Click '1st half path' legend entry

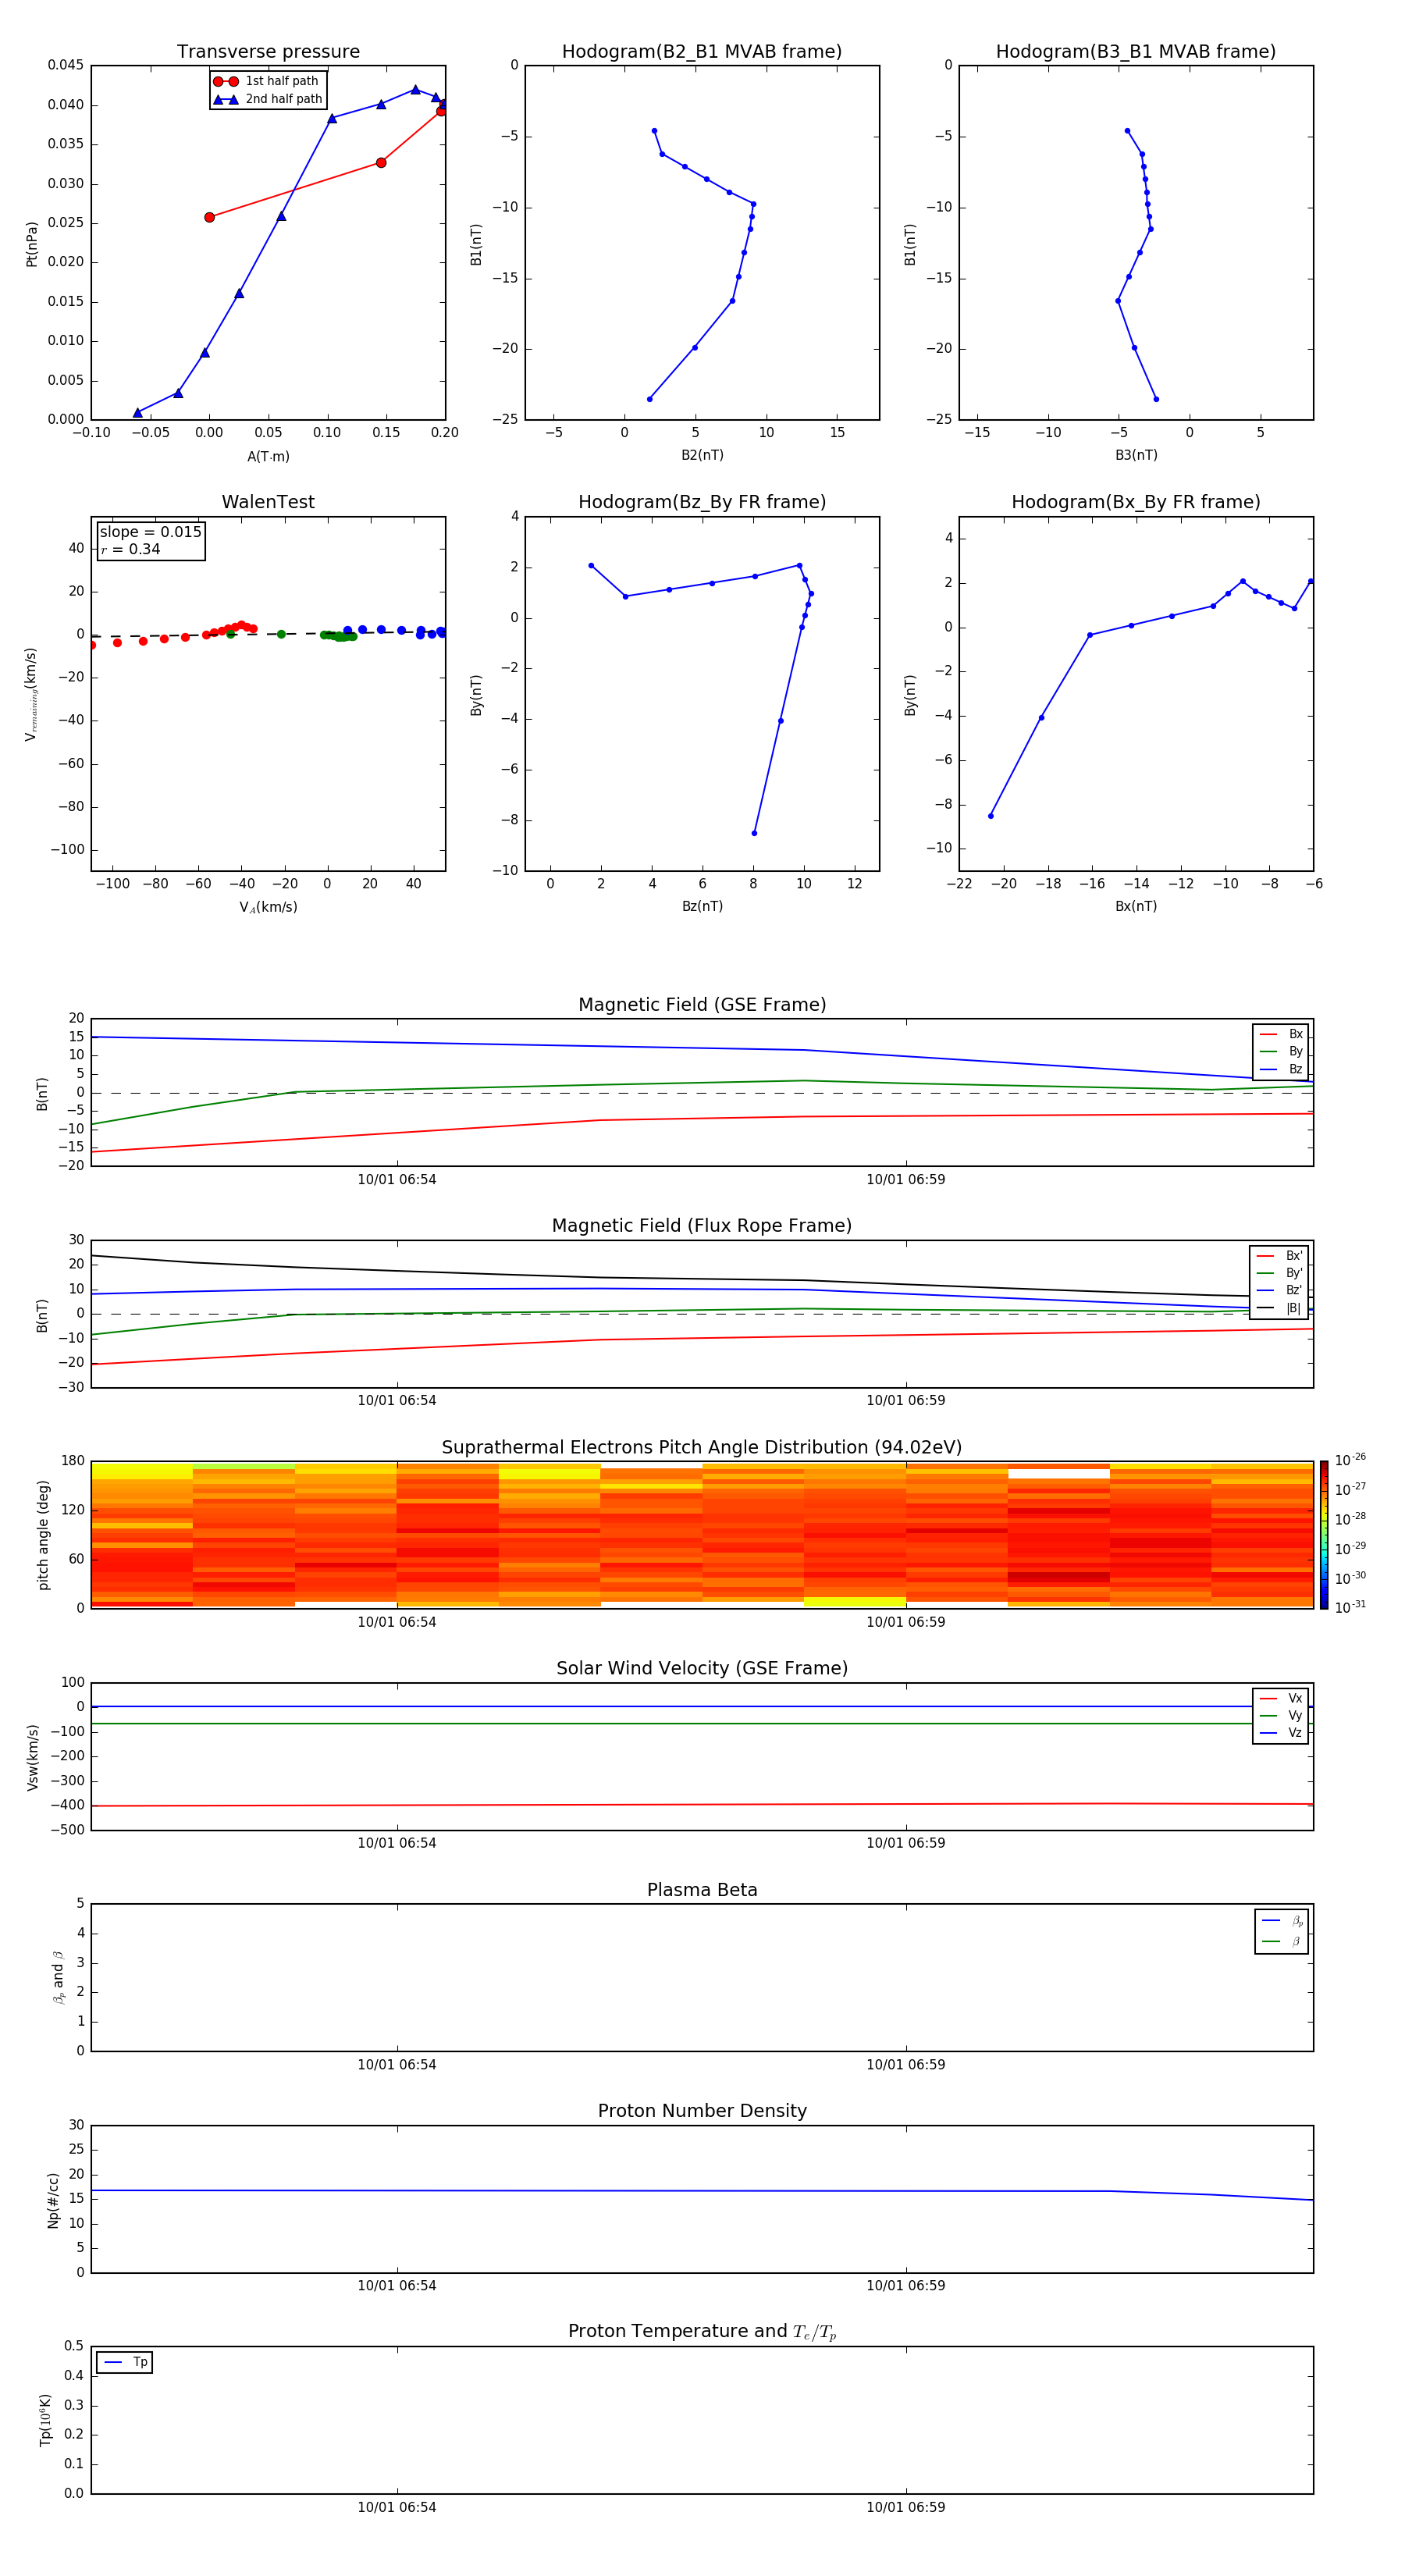266,81
